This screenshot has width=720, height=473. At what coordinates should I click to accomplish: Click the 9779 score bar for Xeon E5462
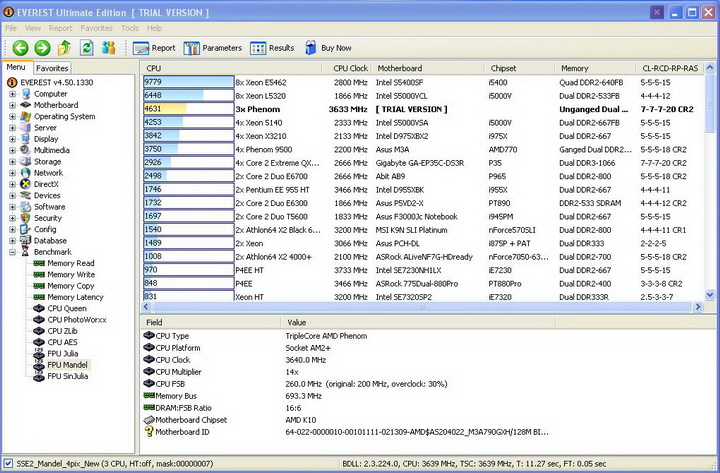pos(188,82)
